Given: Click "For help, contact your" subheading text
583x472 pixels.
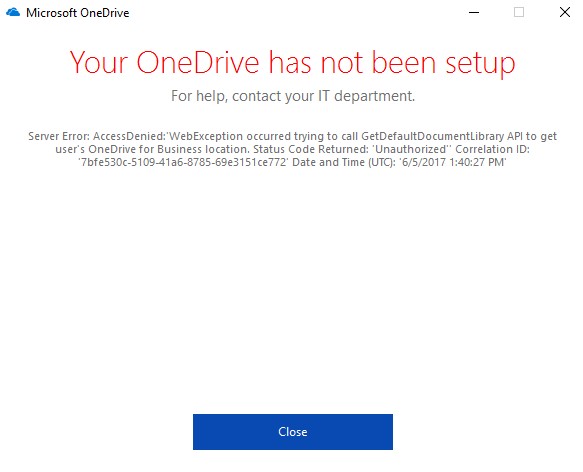Looking at the screenshot, I should pos(242,96).
